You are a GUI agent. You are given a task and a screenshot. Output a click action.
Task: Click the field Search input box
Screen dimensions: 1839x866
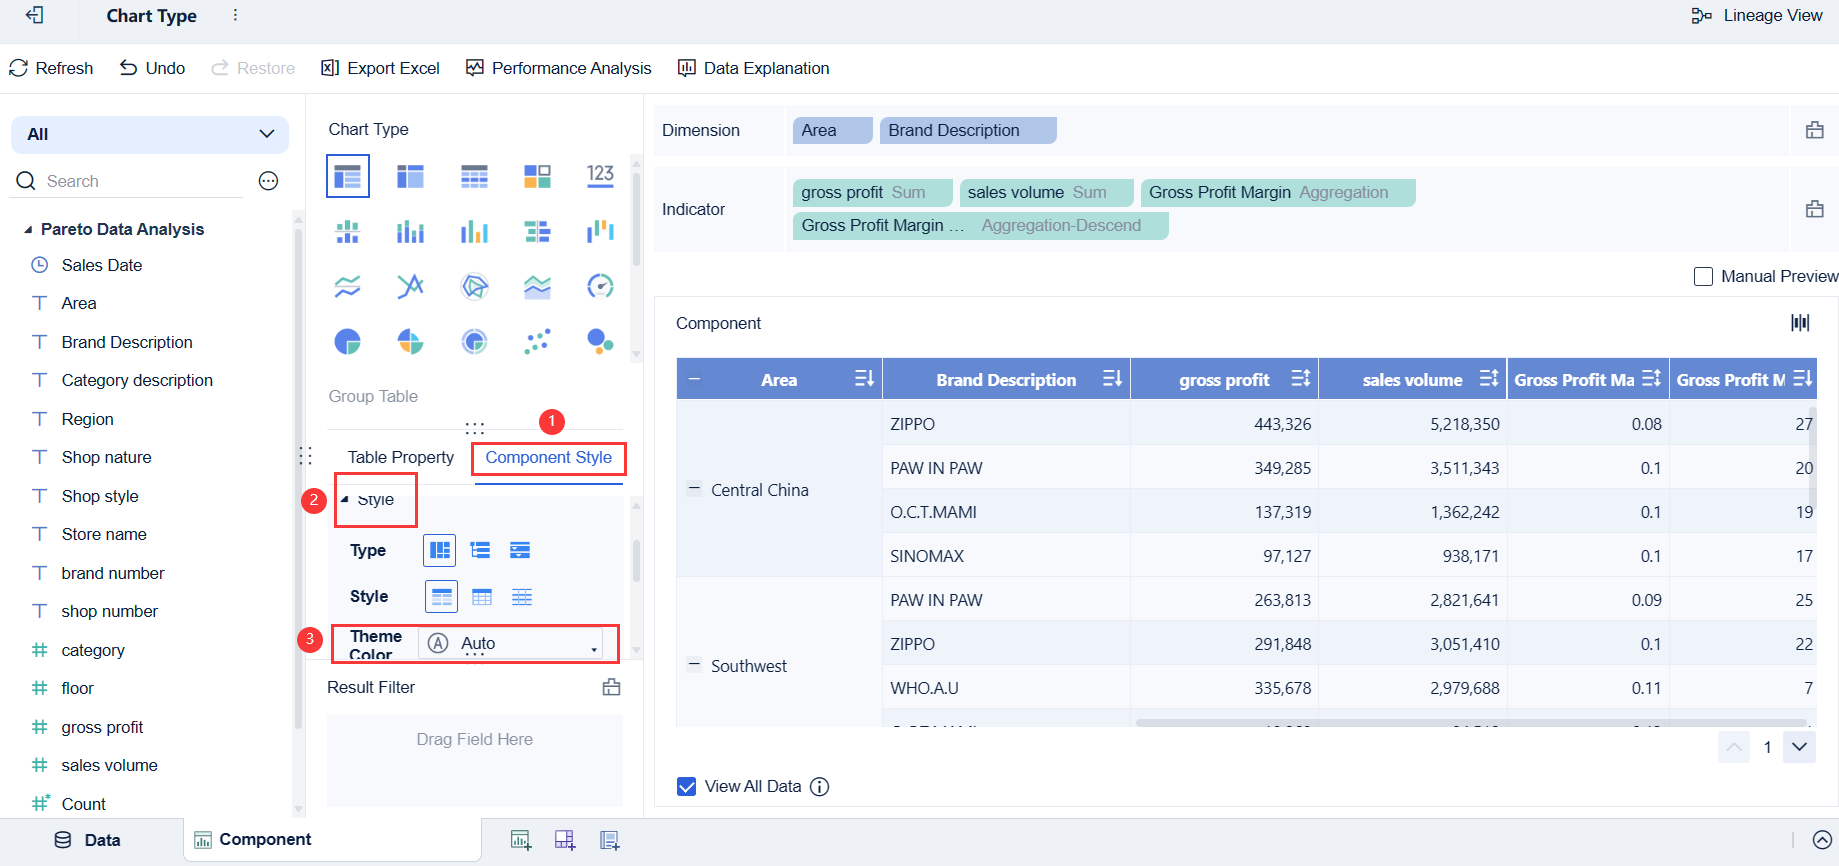pos(140,181)
